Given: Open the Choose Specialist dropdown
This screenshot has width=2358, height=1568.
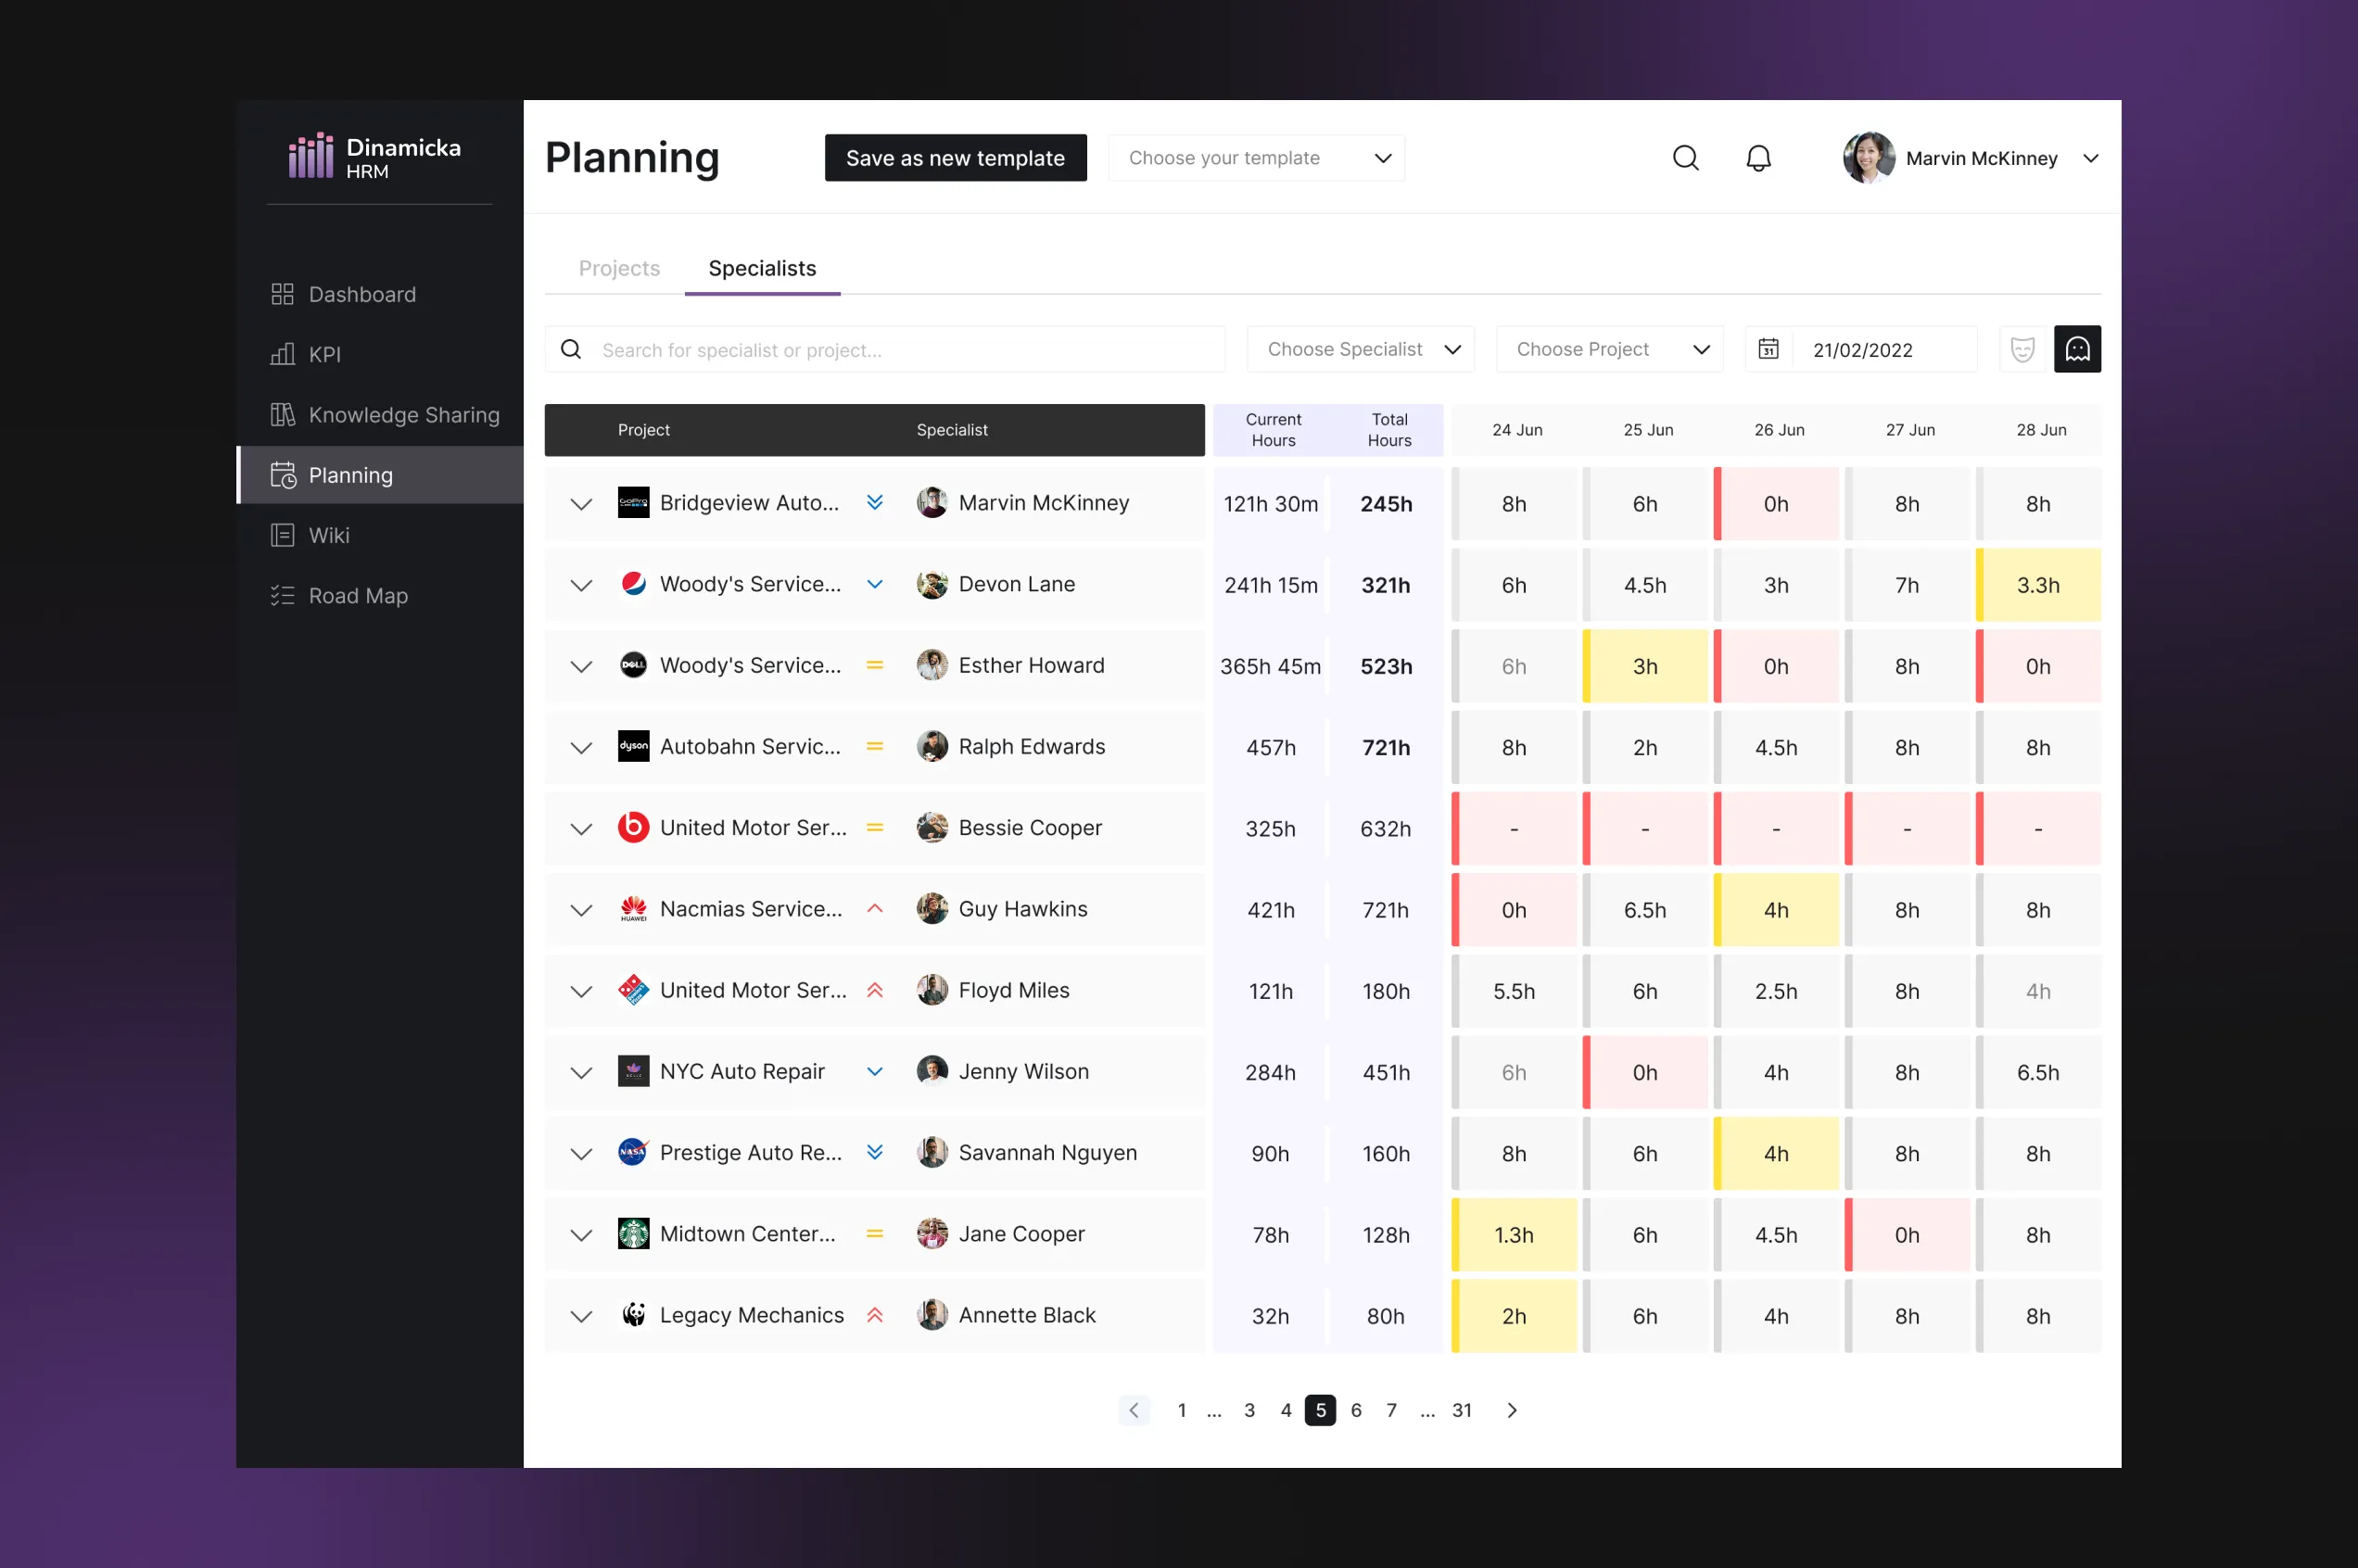Looking at the screenshot, I should tap(1360, 349).
